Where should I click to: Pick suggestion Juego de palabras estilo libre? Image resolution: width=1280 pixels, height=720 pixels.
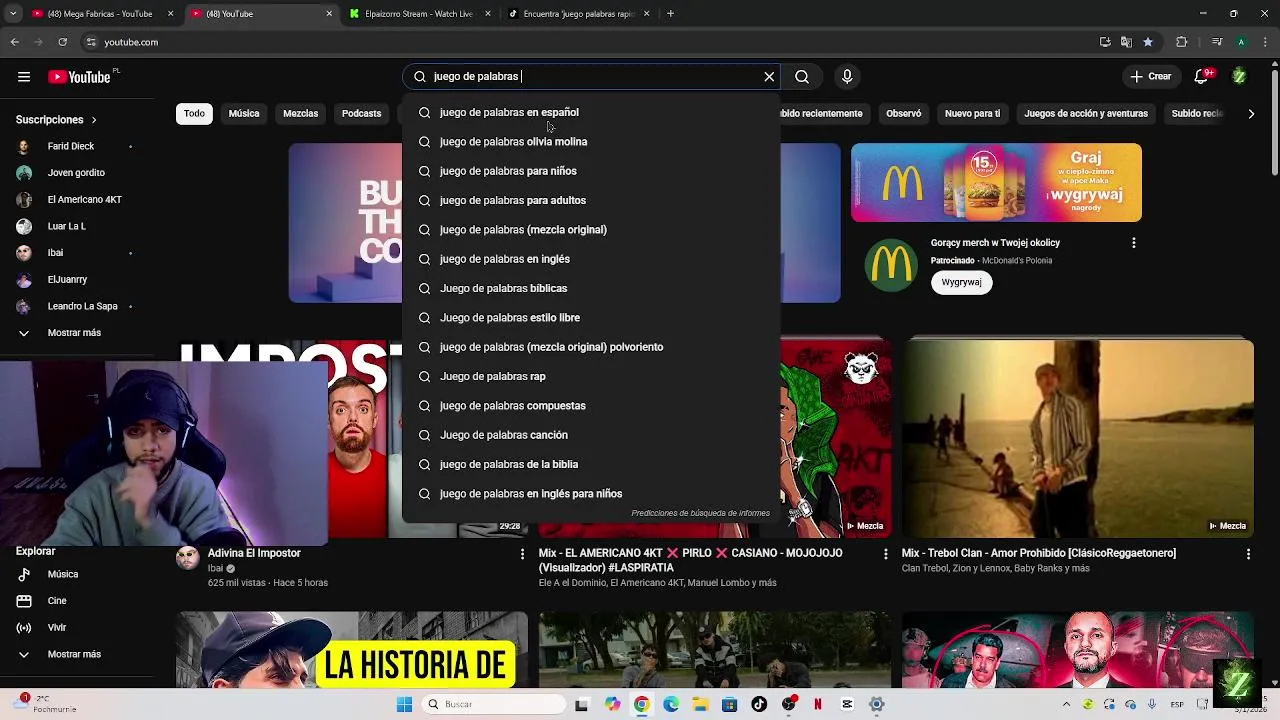coord(591,318)
